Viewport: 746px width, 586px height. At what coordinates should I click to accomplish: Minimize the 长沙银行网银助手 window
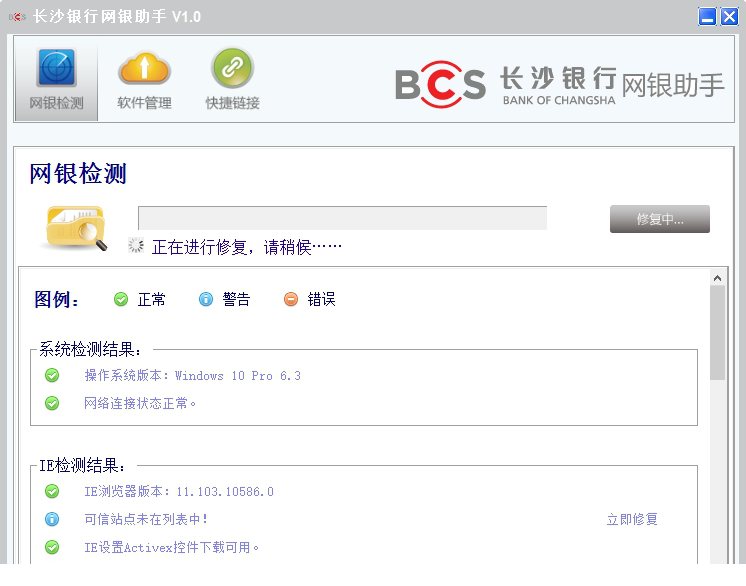click(707, 17)
